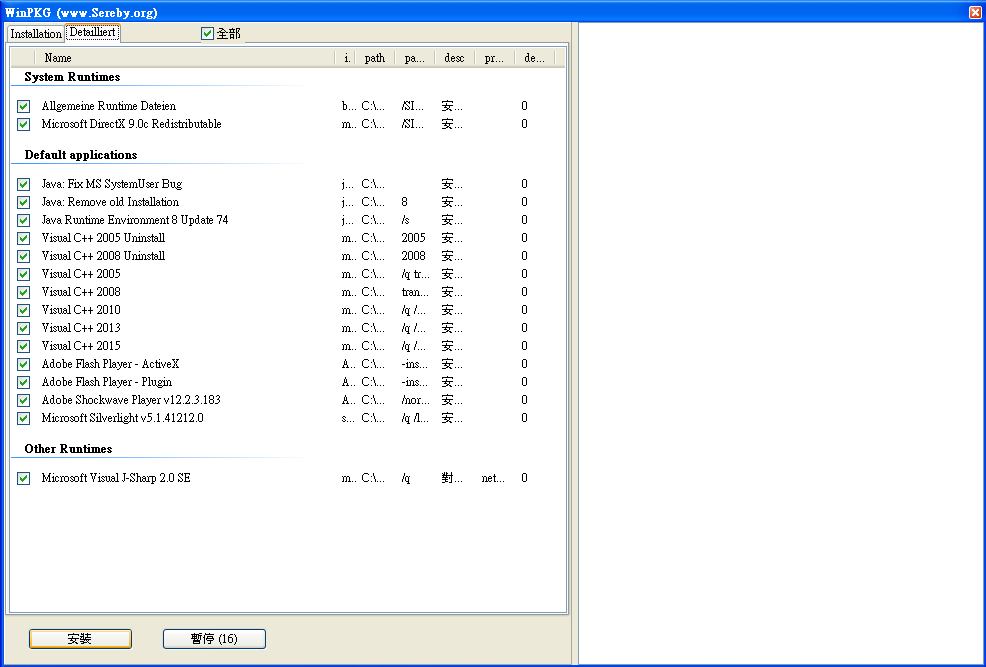Select the Allgemeine Runtime Dateien row text
This screenshot has width=986, height=667.
pos(109,106)
